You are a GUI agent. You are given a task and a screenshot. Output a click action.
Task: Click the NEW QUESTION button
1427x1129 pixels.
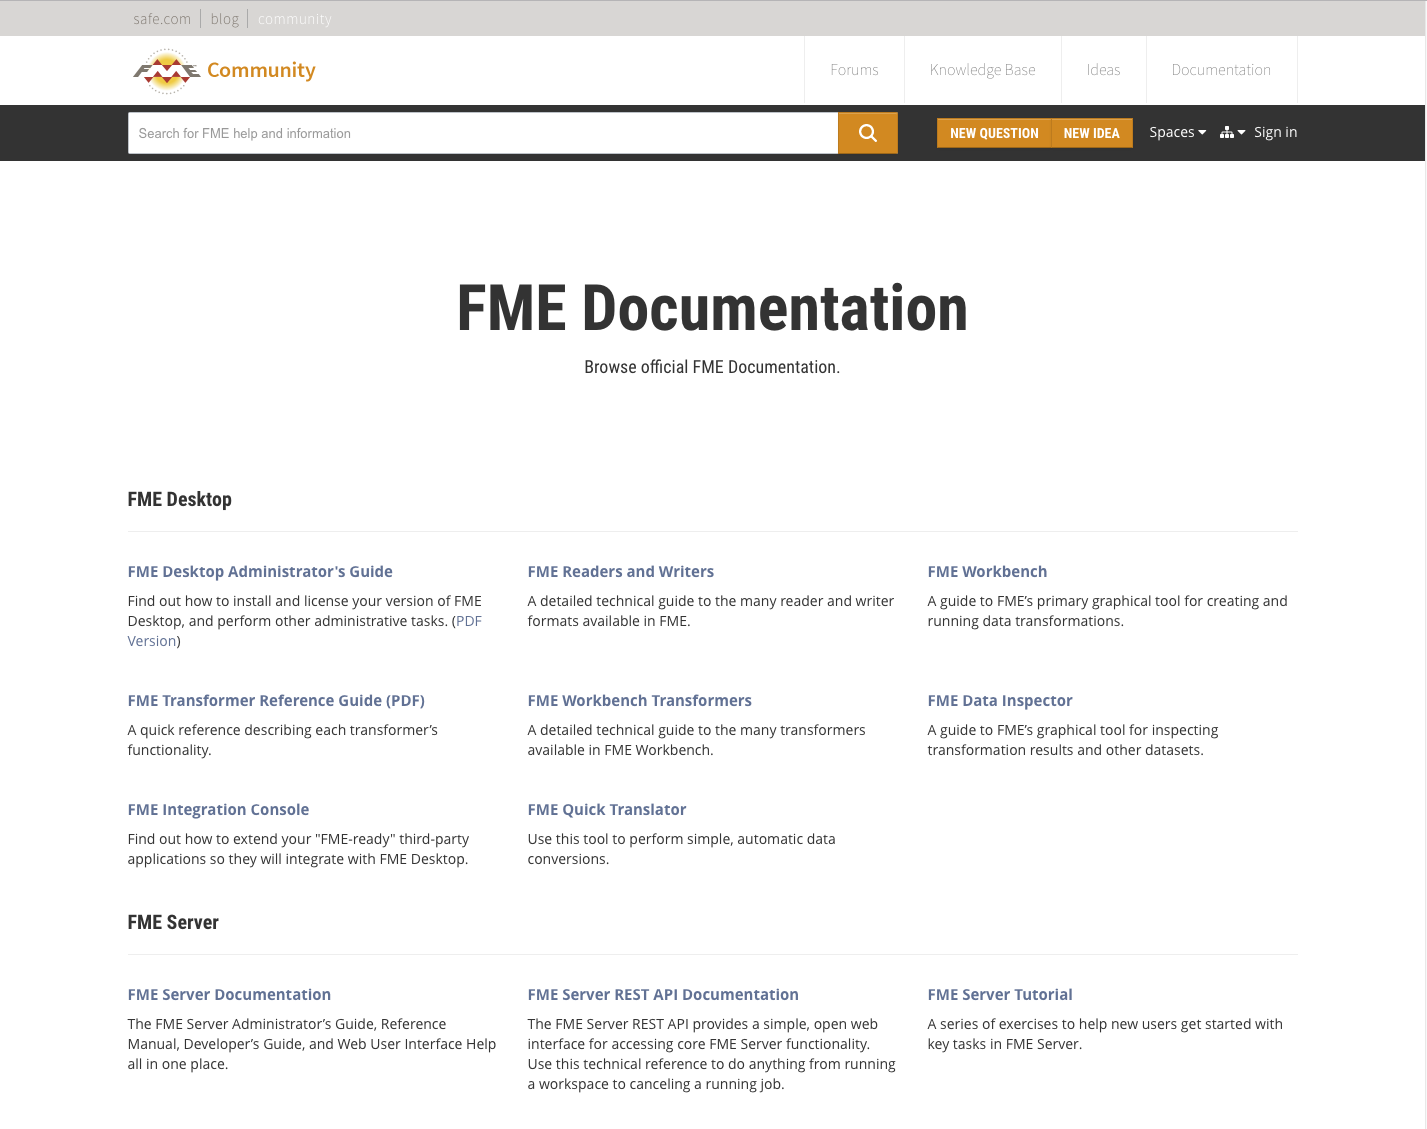[994, 133]
